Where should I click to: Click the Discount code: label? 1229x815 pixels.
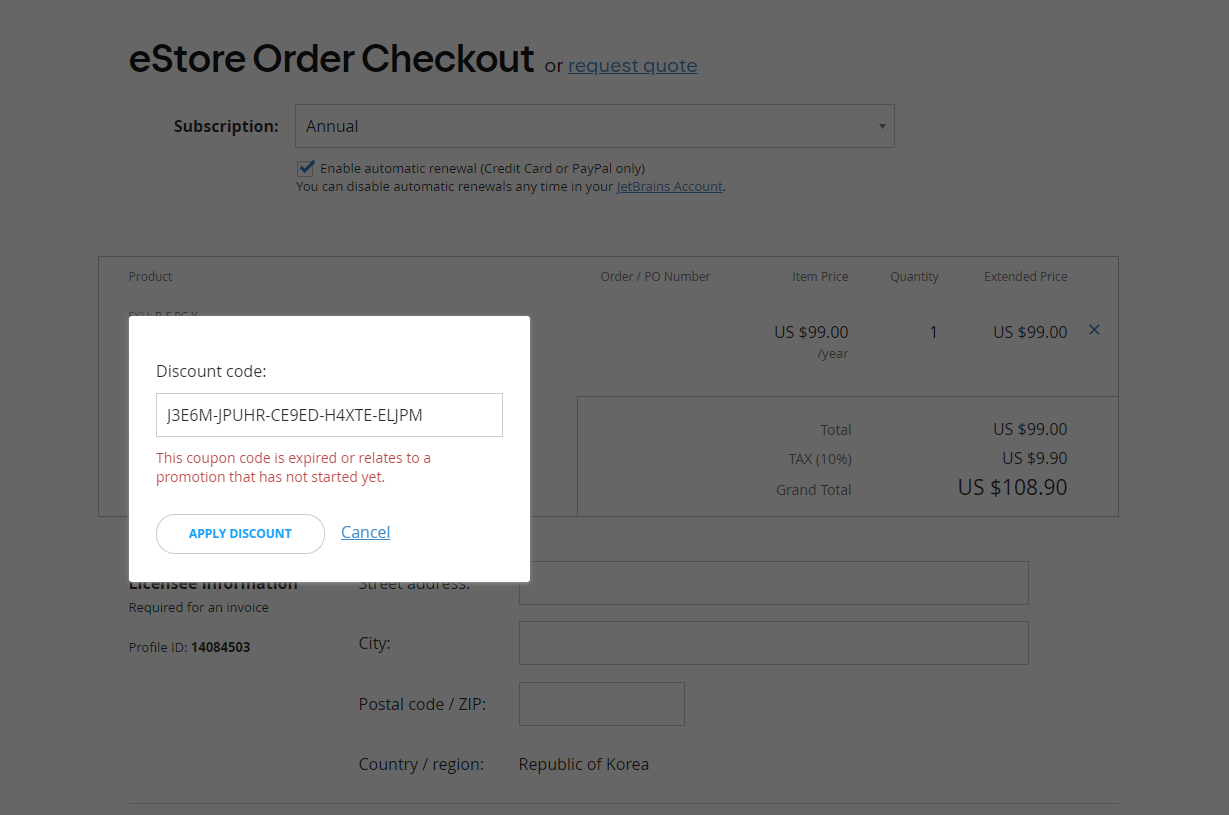[x=212, y=371]
